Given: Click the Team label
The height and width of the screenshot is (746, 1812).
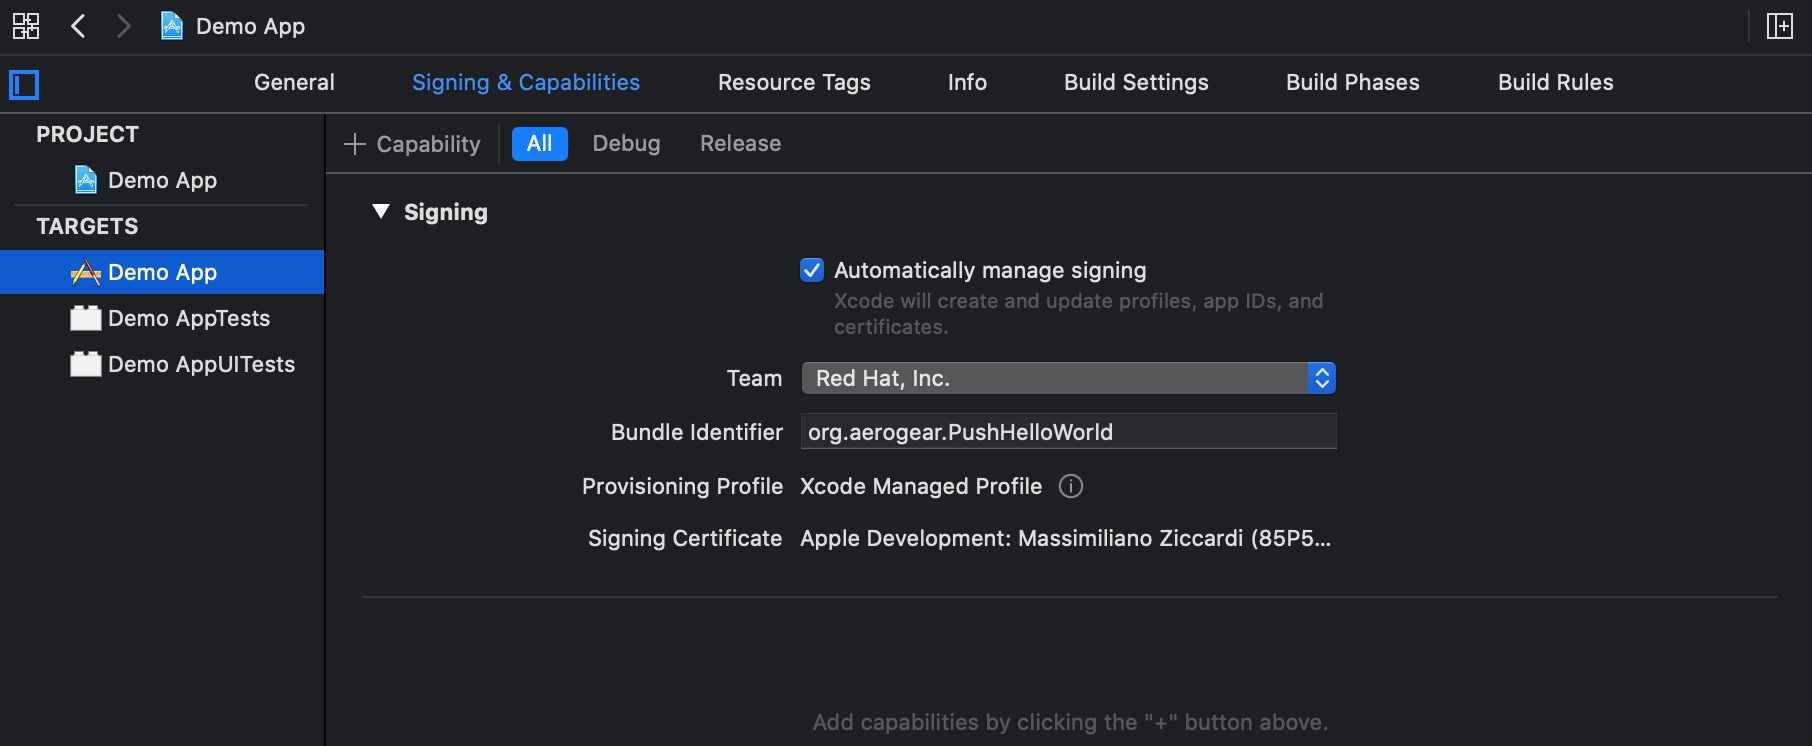Looking at the screenshot, I should [x=755, y=378].
